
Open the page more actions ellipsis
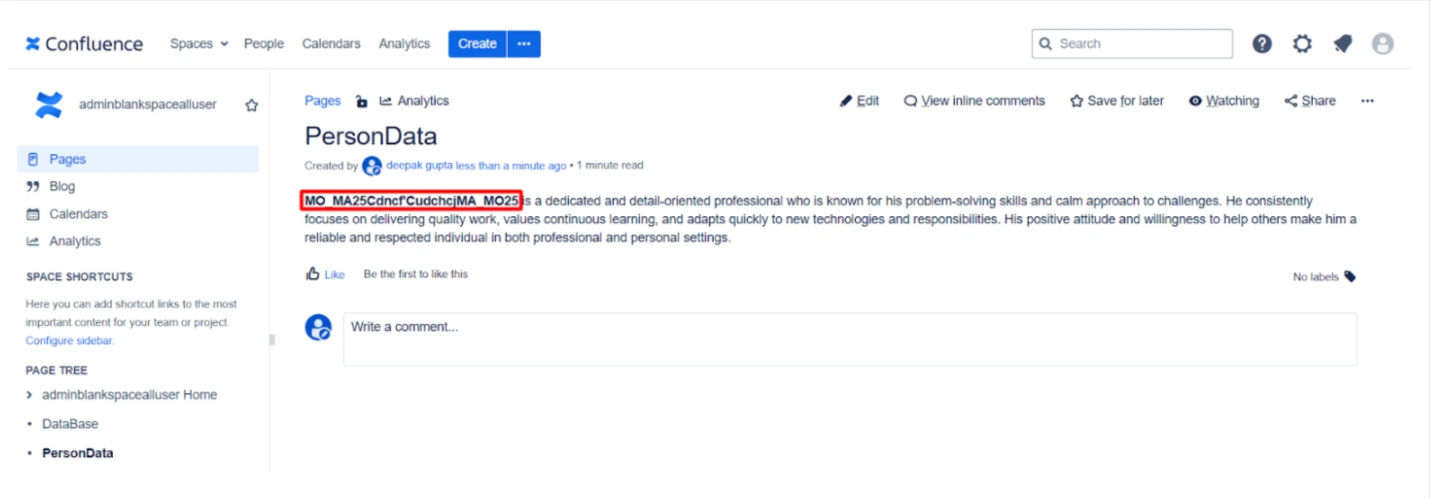tap(1368, 101)
